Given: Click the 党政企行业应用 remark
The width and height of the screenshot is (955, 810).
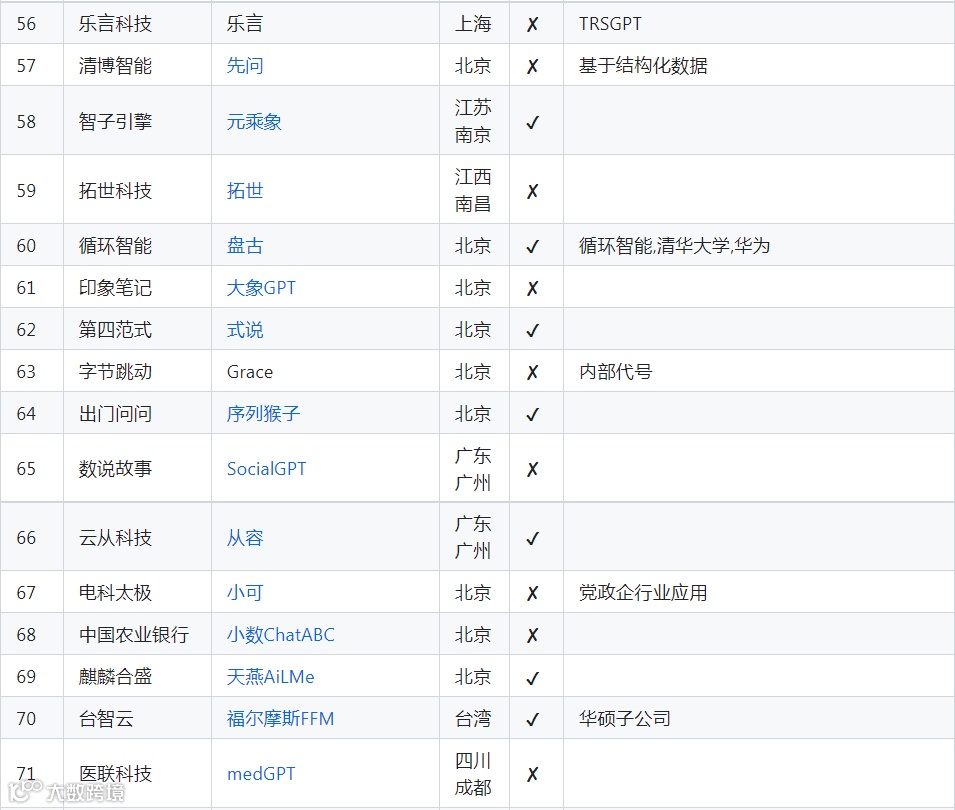Looking at the screenshot, I should [643, 593].
